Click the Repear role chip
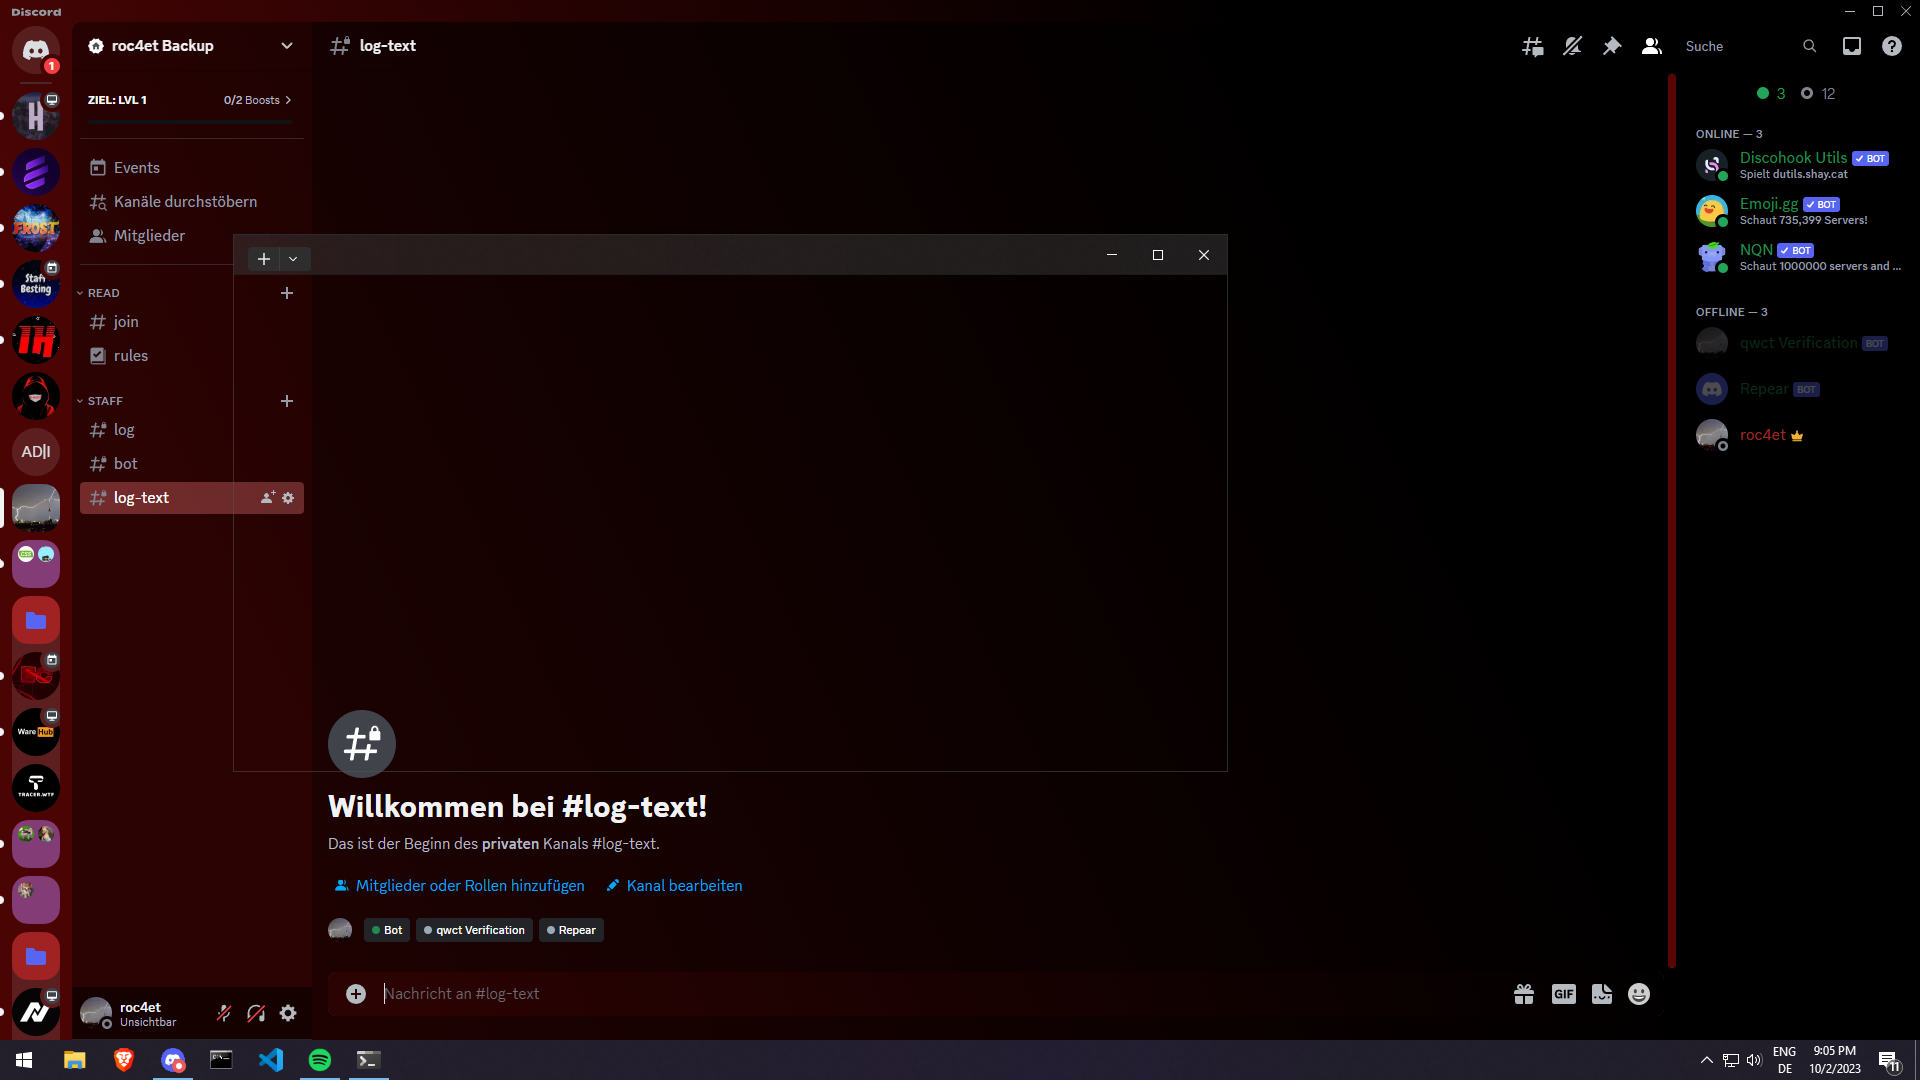 (x=571, y=930)
